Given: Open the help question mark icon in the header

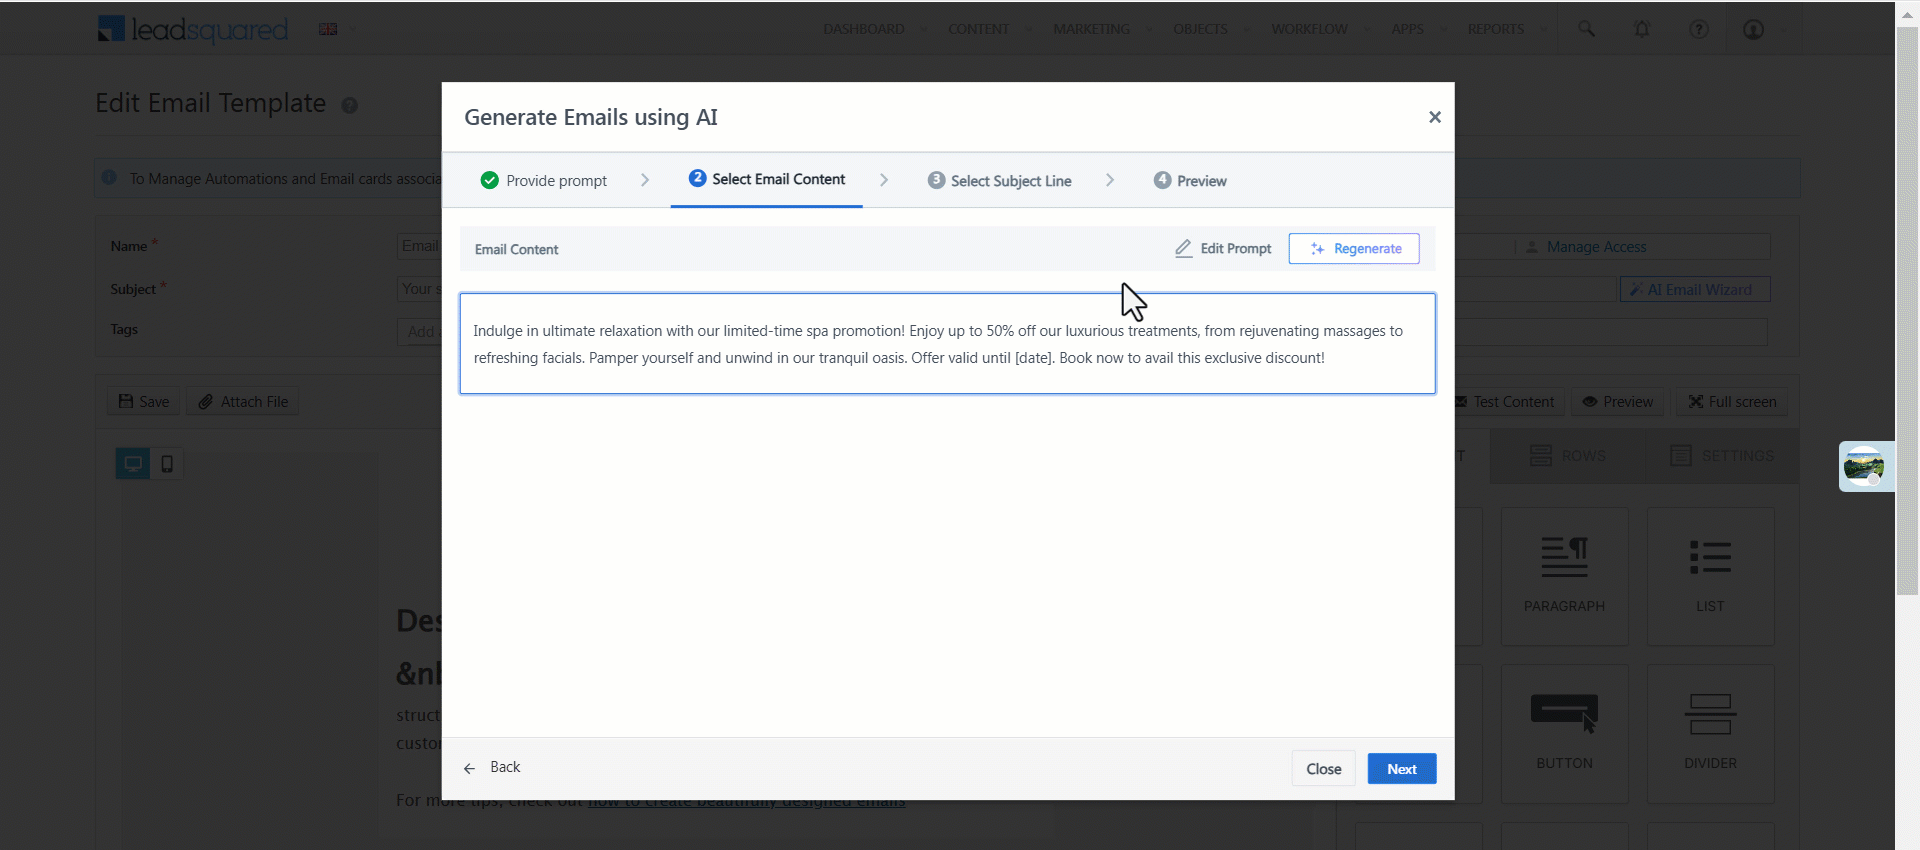Looking at the screenshot, I should (x=1698, y=29).
